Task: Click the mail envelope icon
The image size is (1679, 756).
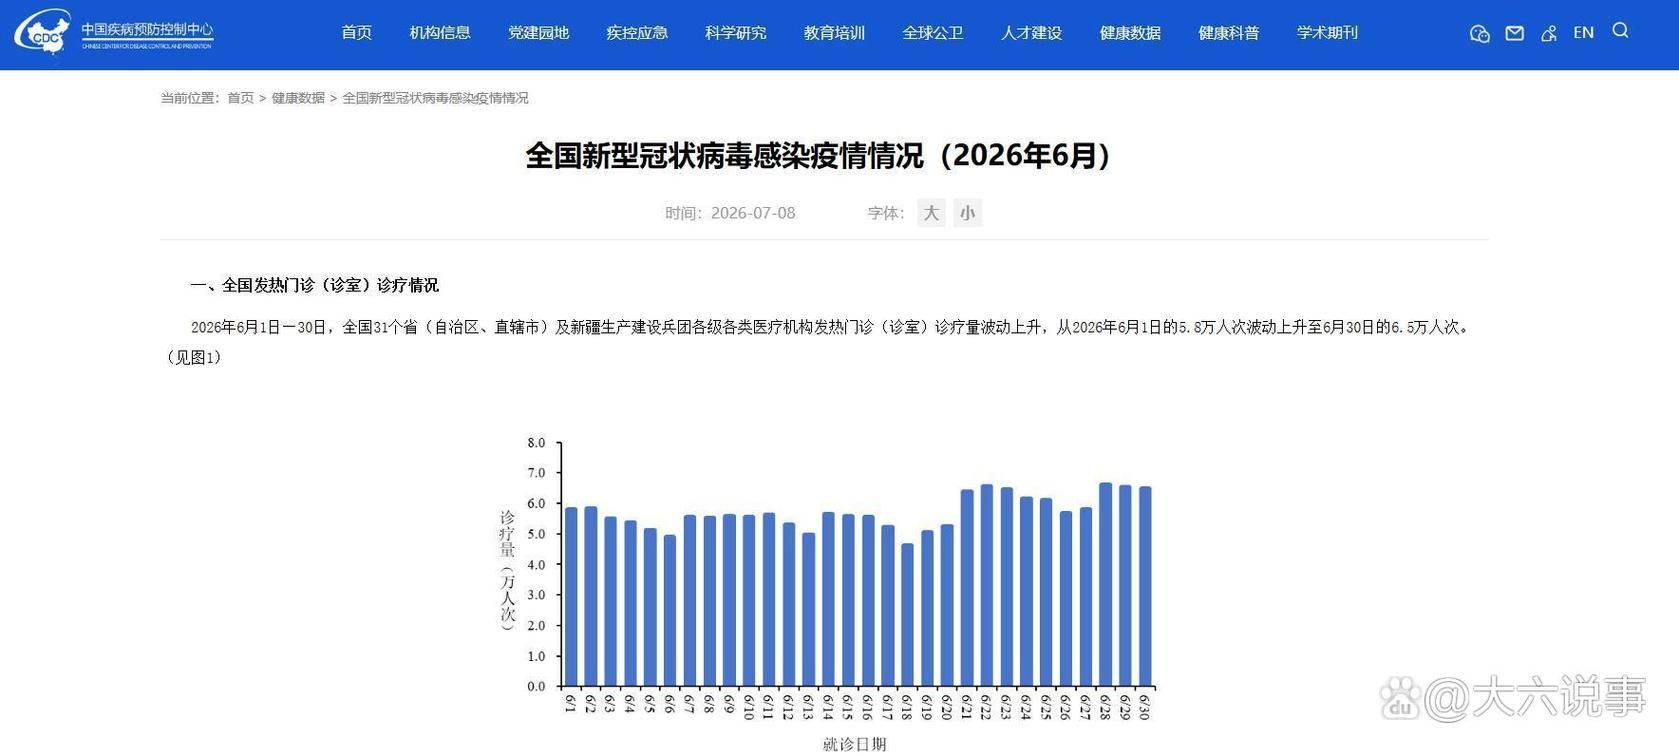Action: 1515,34
